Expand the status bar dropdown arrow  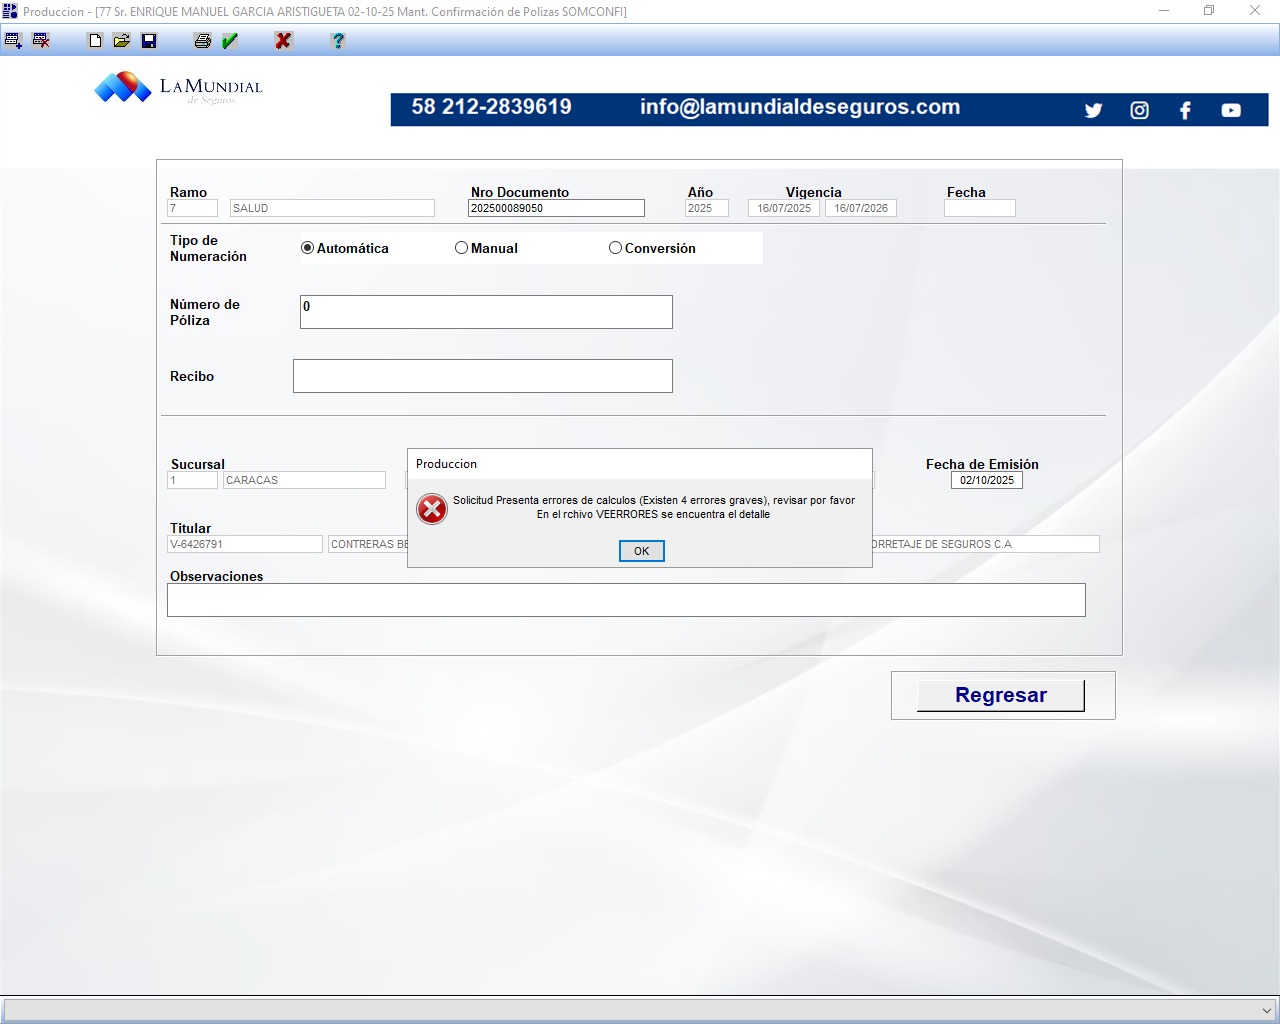[x=1266, y=1011]
